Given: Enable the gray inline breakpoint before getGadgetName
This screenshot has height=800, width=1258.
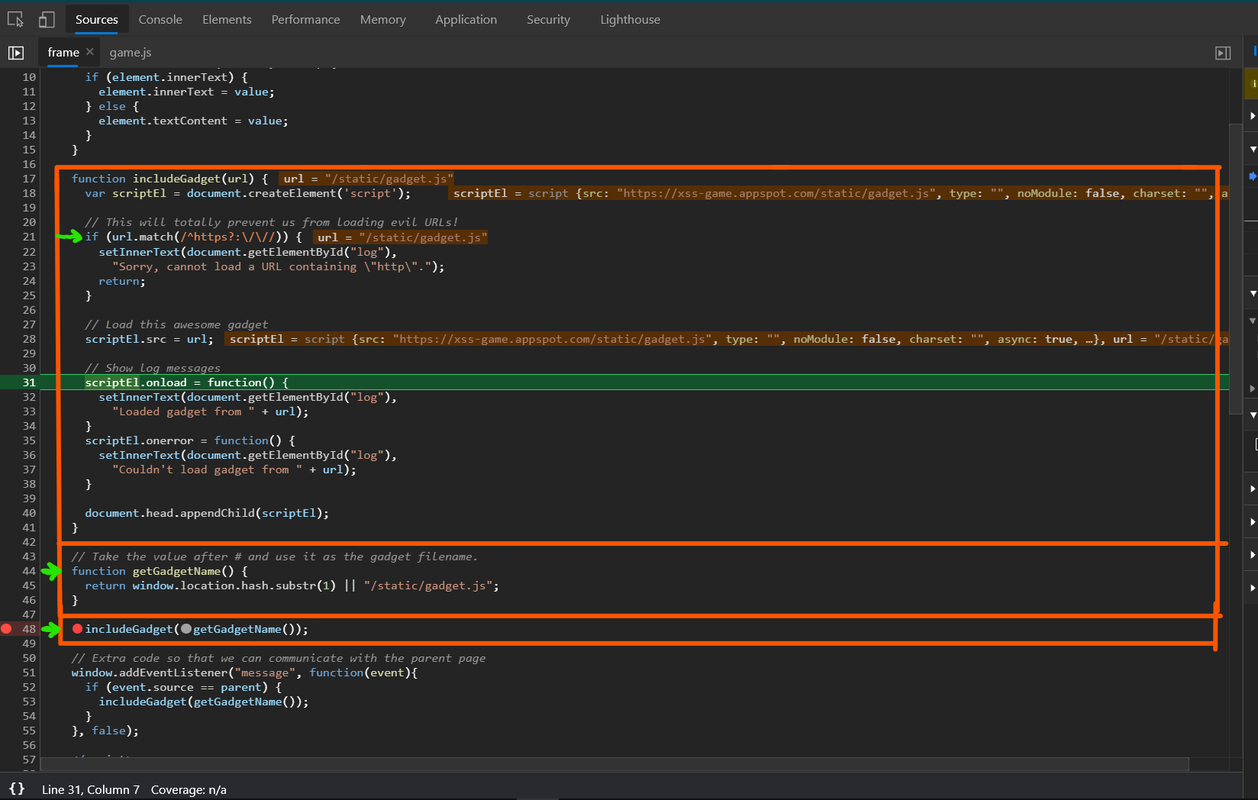Looking at the screenshot, I should pyautogui.click(x=186, y=629).
